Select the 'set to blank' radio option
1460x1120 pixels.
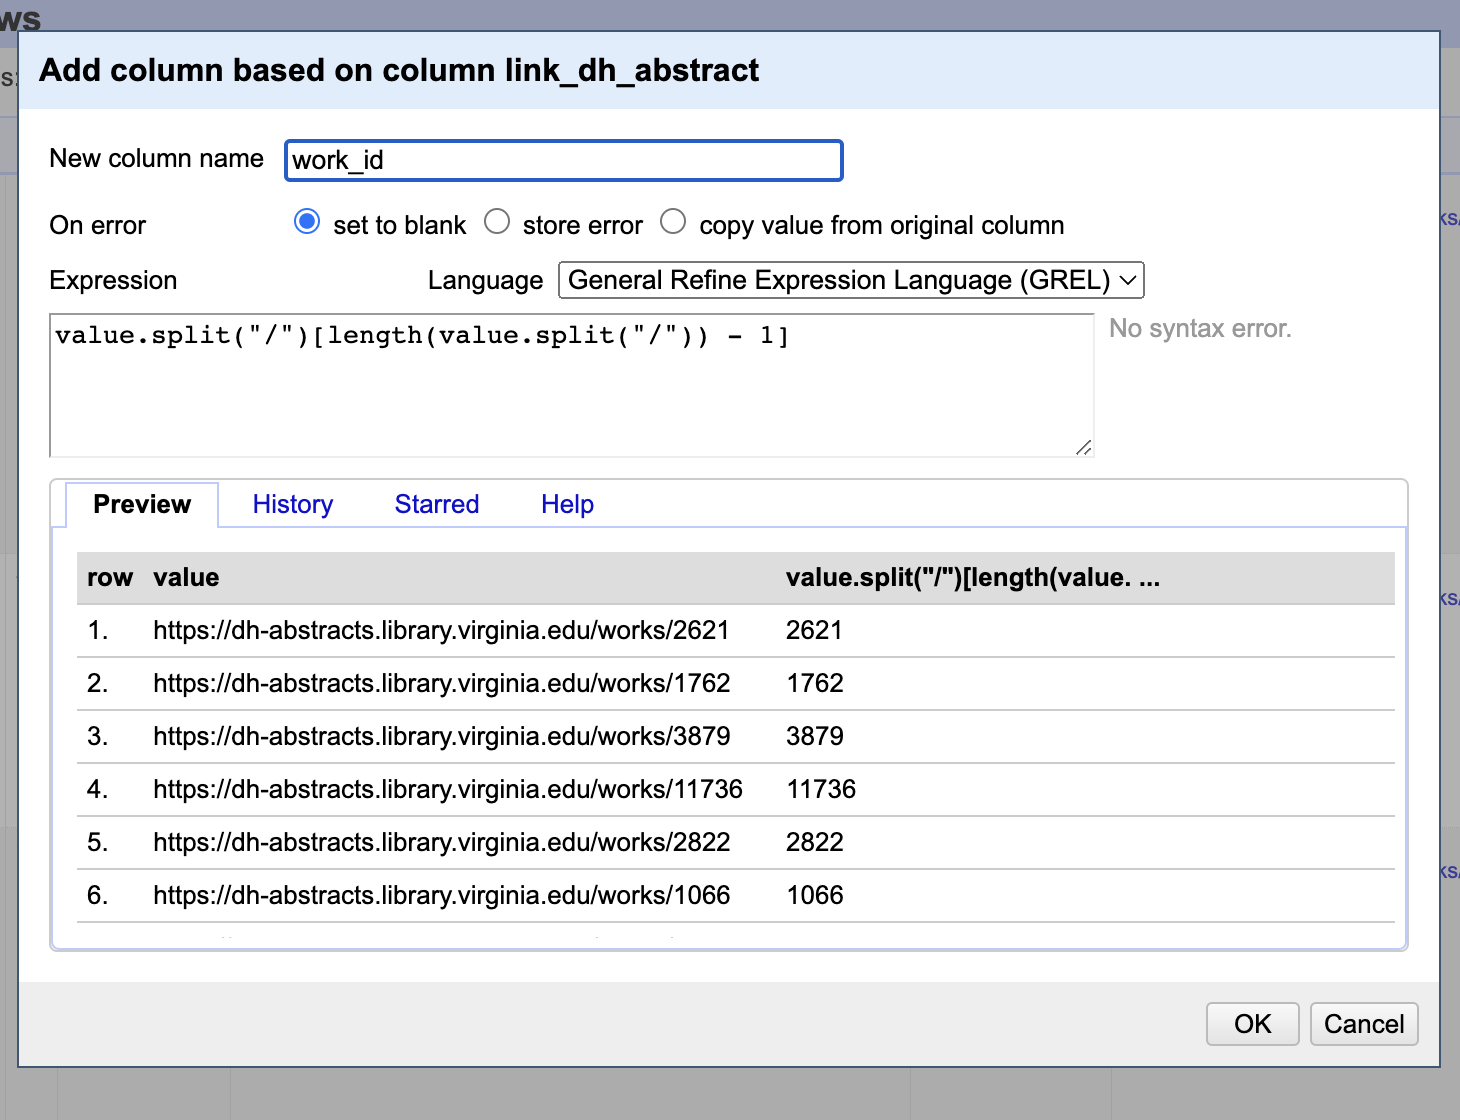tap(307, 222)
